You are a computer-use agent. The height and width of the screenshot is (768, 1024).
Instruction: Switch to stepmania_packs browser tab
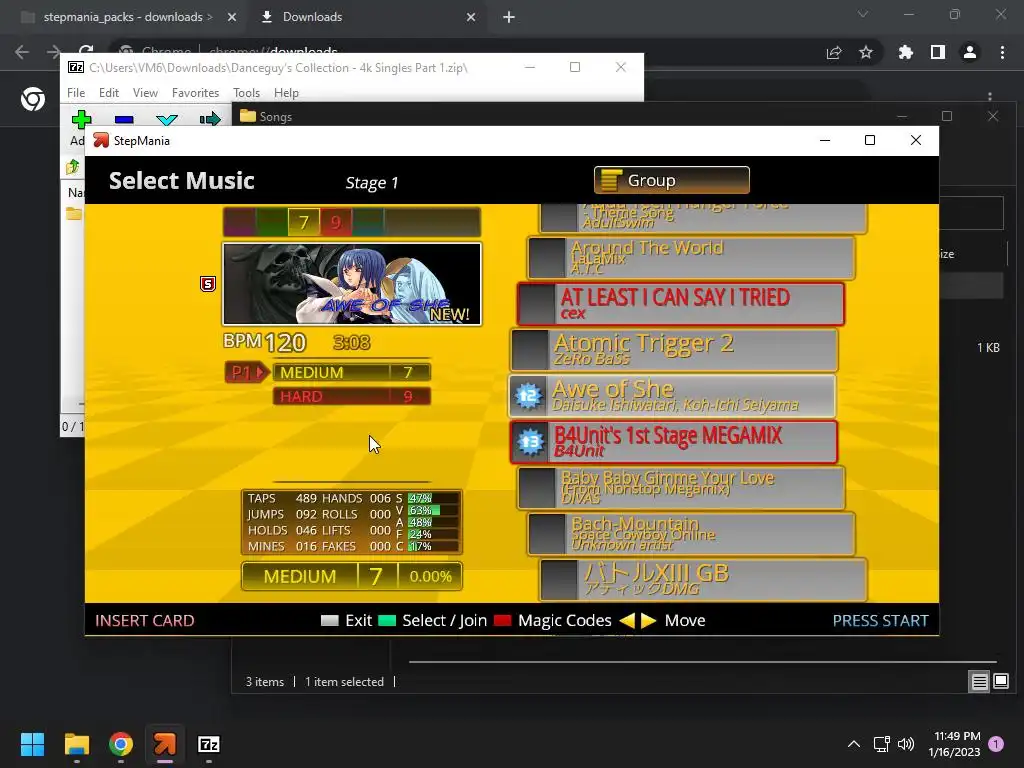pos(128,17)
